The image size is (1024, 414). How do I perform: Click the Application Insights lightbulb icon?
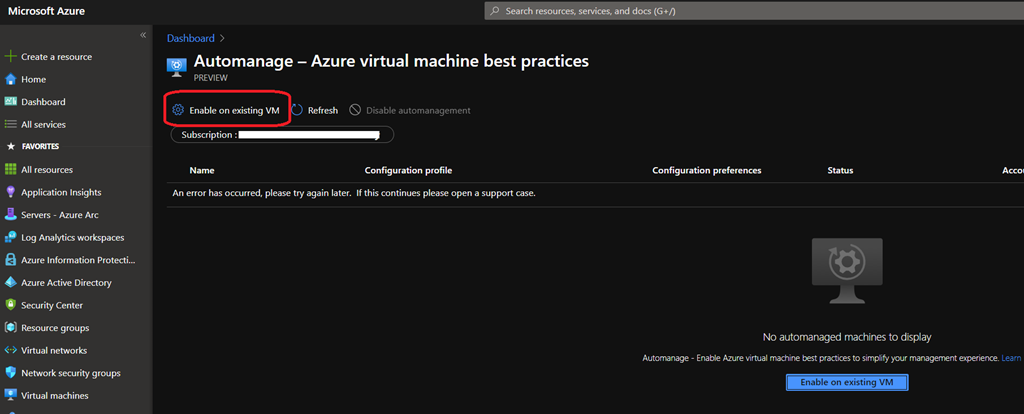click(x=11, y=193)
